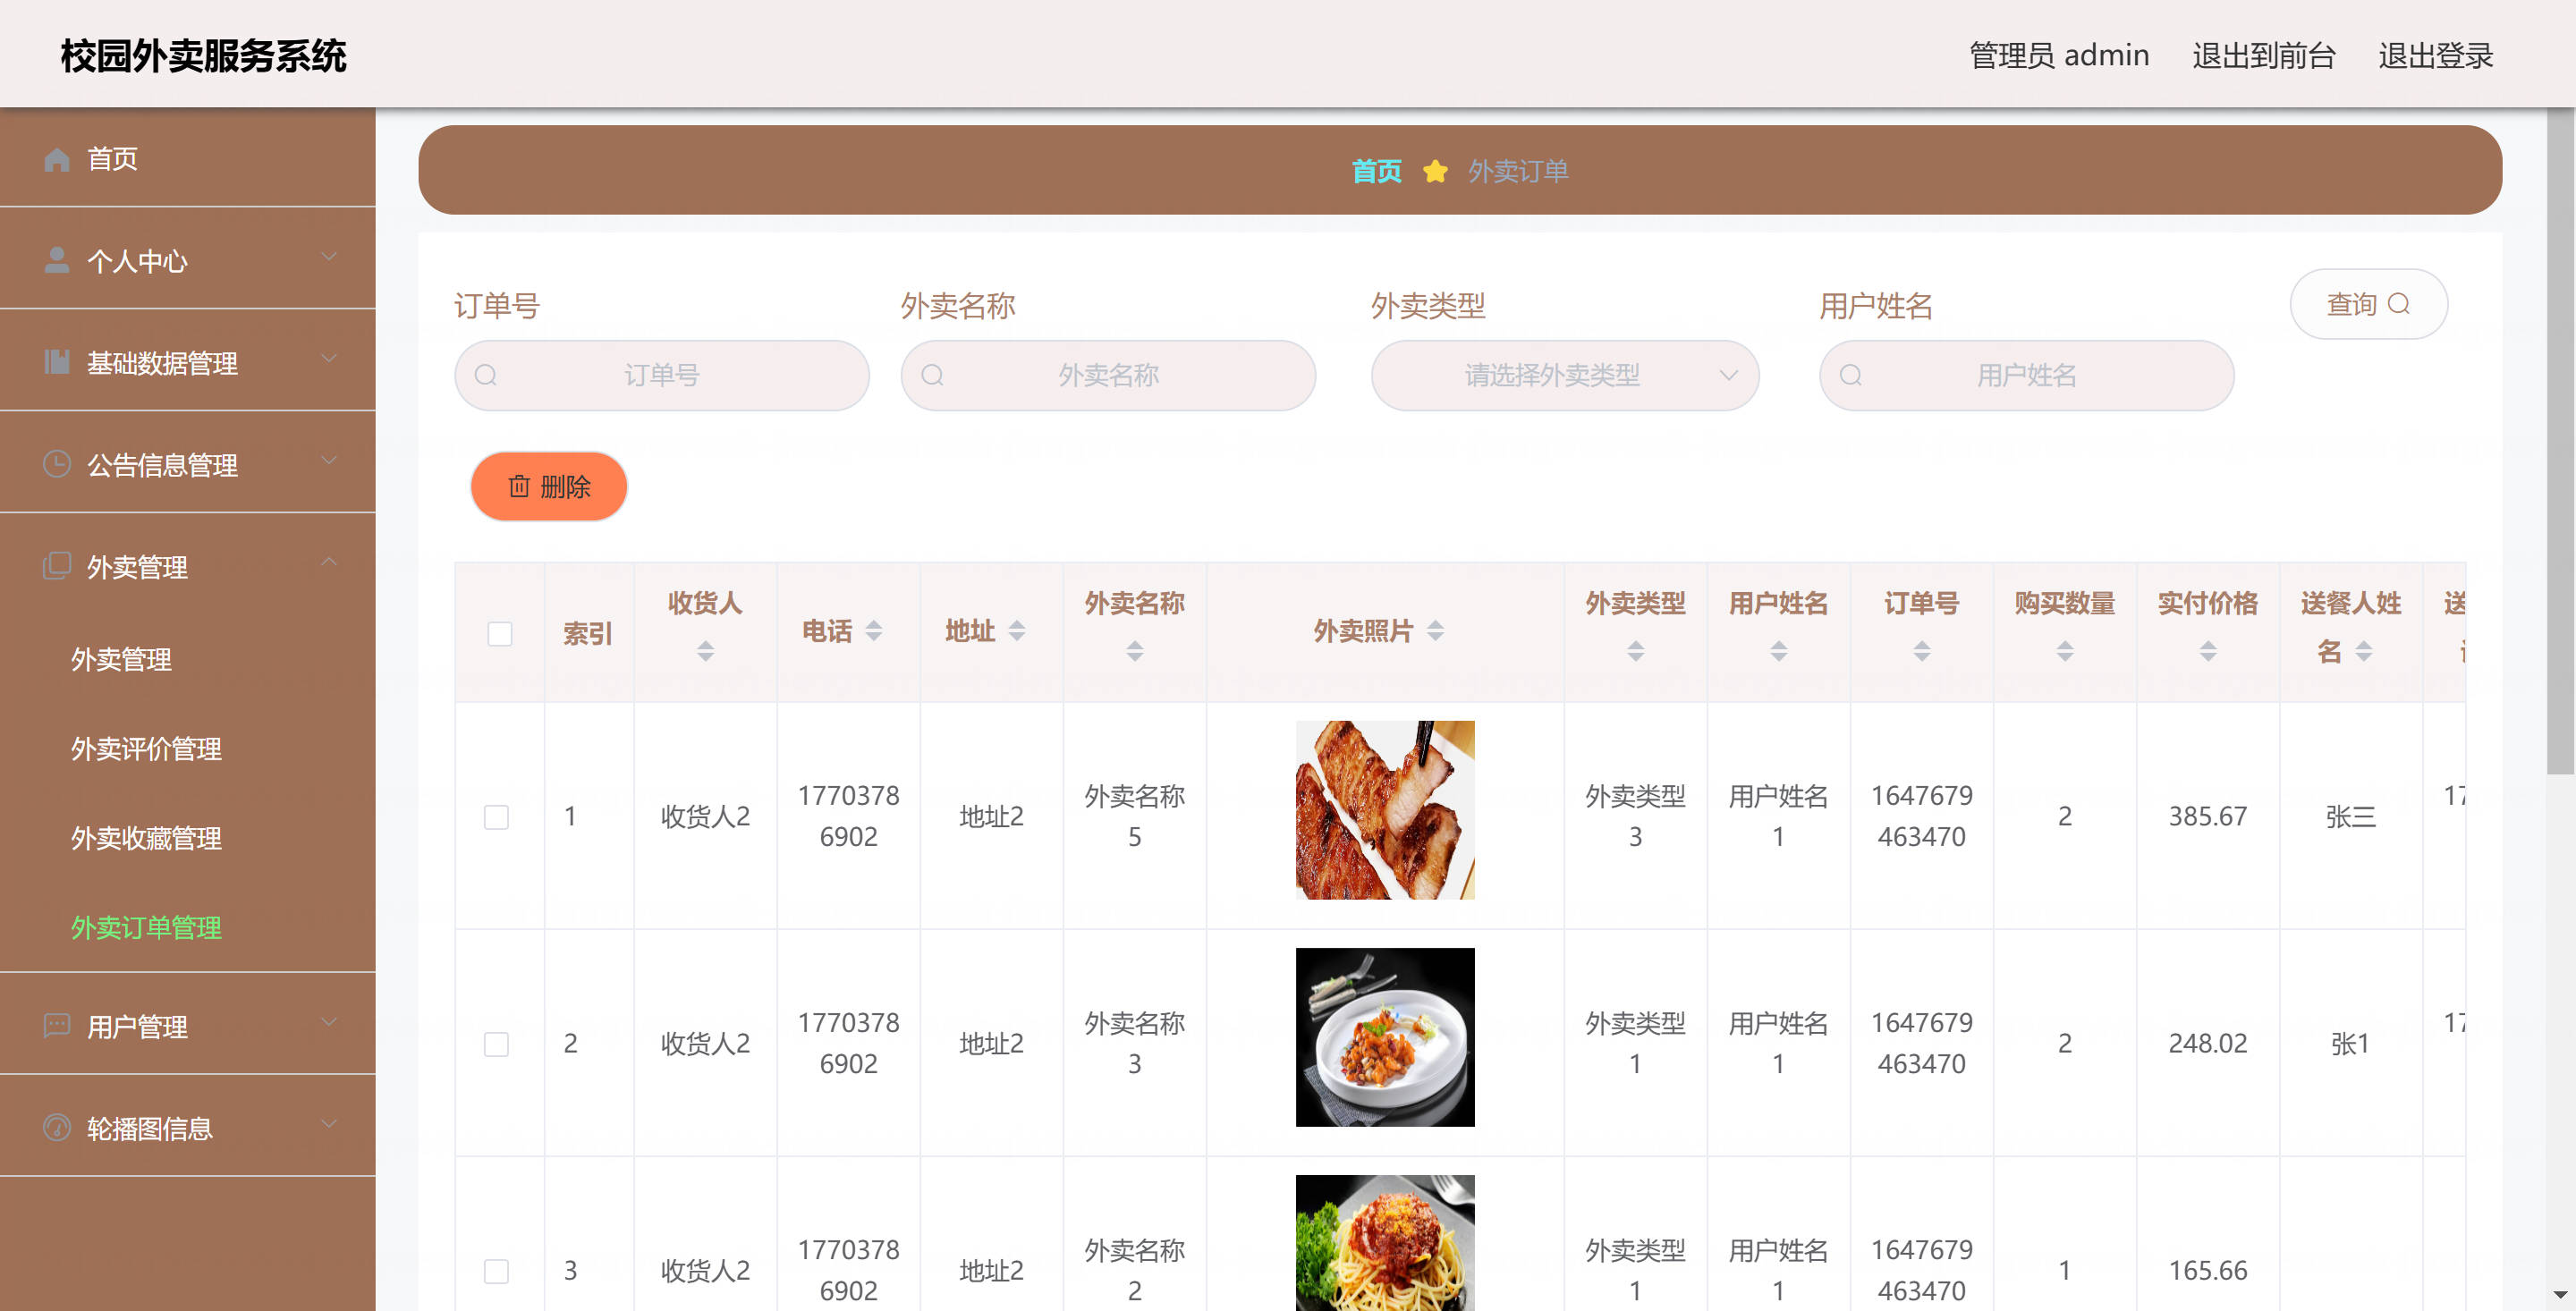Click the star icon in the breadcrumb bar

1435,171
